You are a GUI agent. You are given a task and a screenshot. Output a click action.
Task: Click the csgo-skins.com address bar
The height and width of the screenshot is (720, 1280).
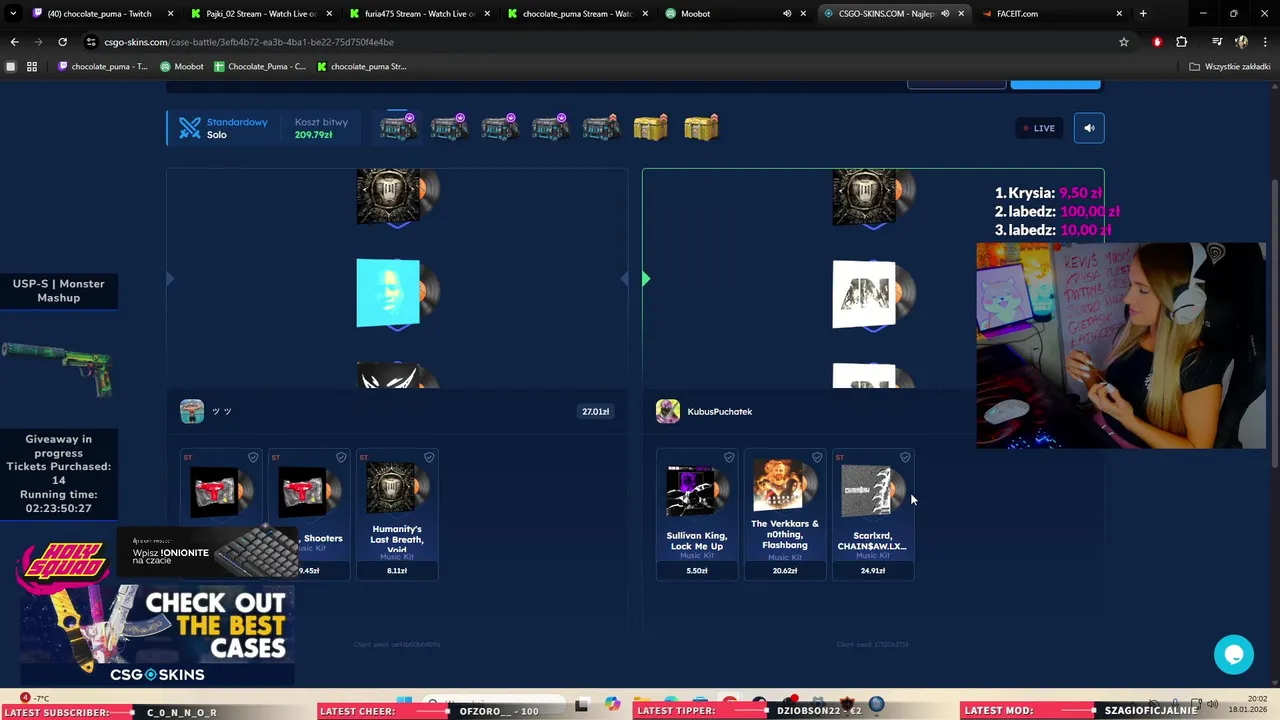click(x=610, y=42)
